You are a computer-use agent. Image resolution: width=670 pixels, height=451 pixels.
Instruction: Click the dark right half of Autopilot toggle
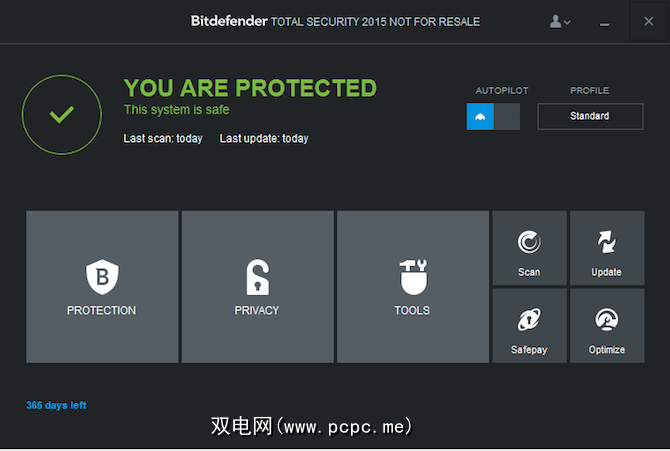pos(508,116)
